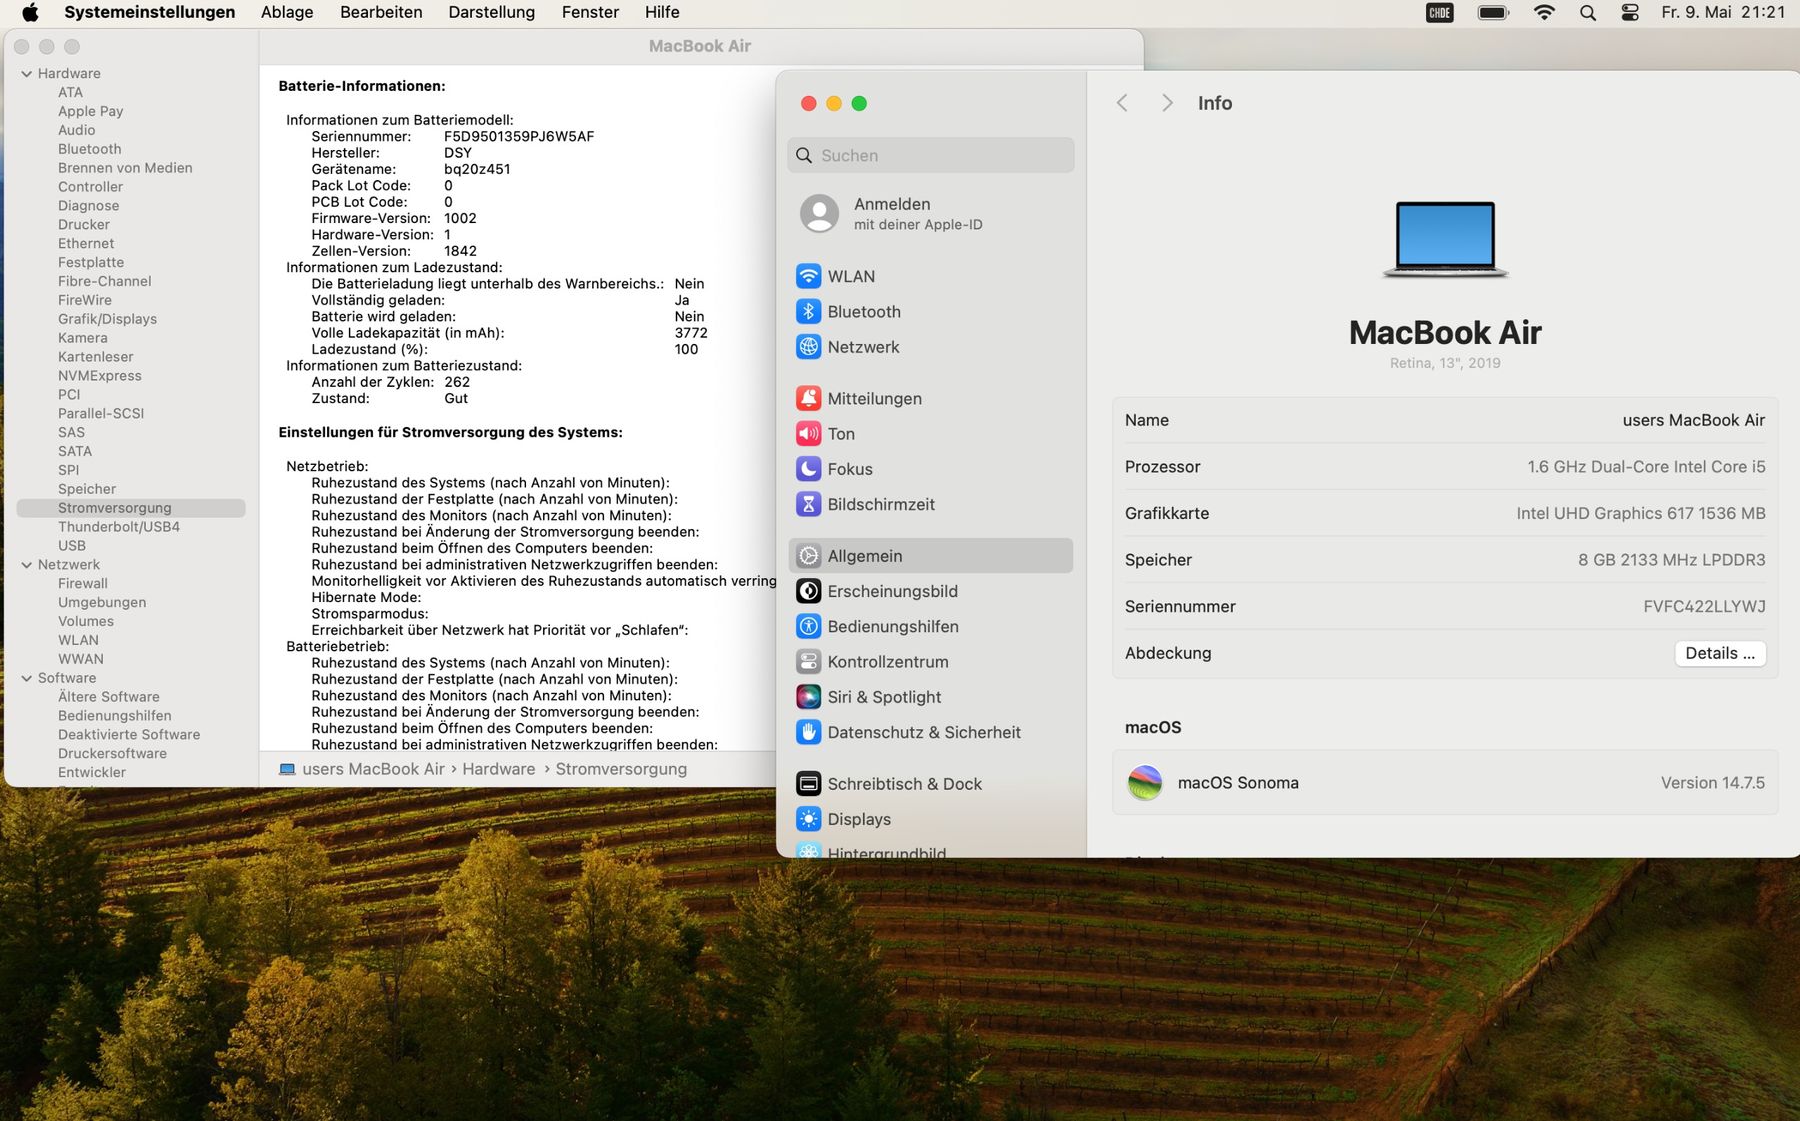Open the Hilfe menu
The width and height of the screenshot is (1800, 1121).
(662, 12)
